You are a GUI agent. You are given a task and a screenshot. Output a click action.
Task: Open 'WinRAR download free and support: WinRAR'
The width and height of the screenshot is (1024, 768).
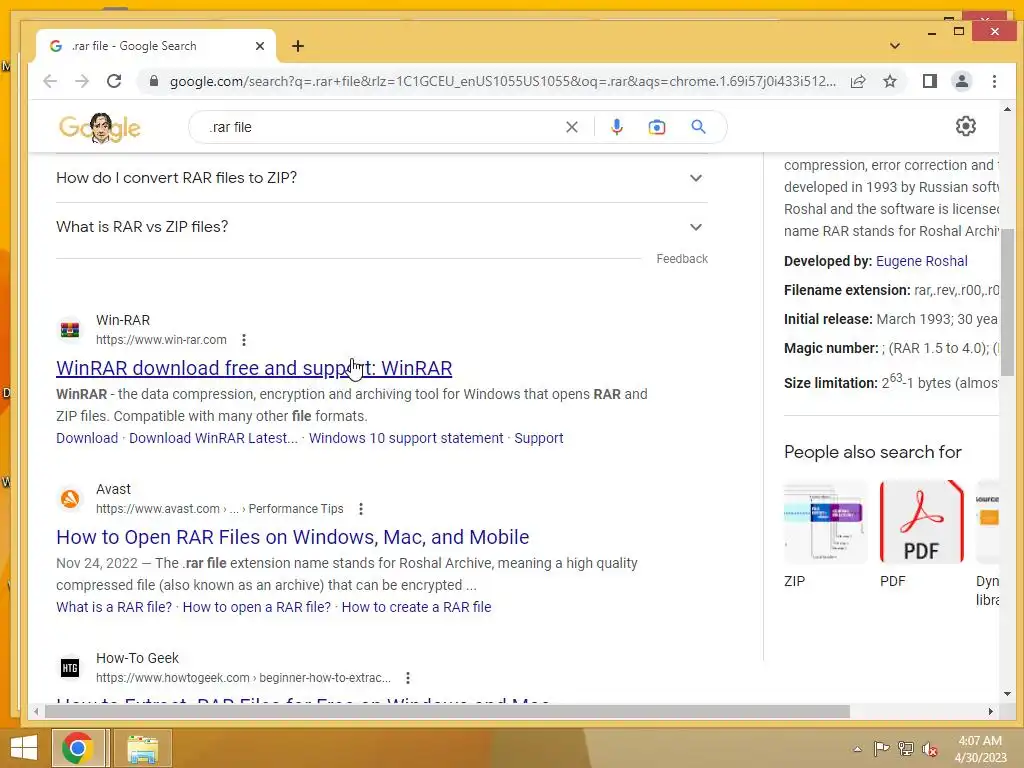254,368
